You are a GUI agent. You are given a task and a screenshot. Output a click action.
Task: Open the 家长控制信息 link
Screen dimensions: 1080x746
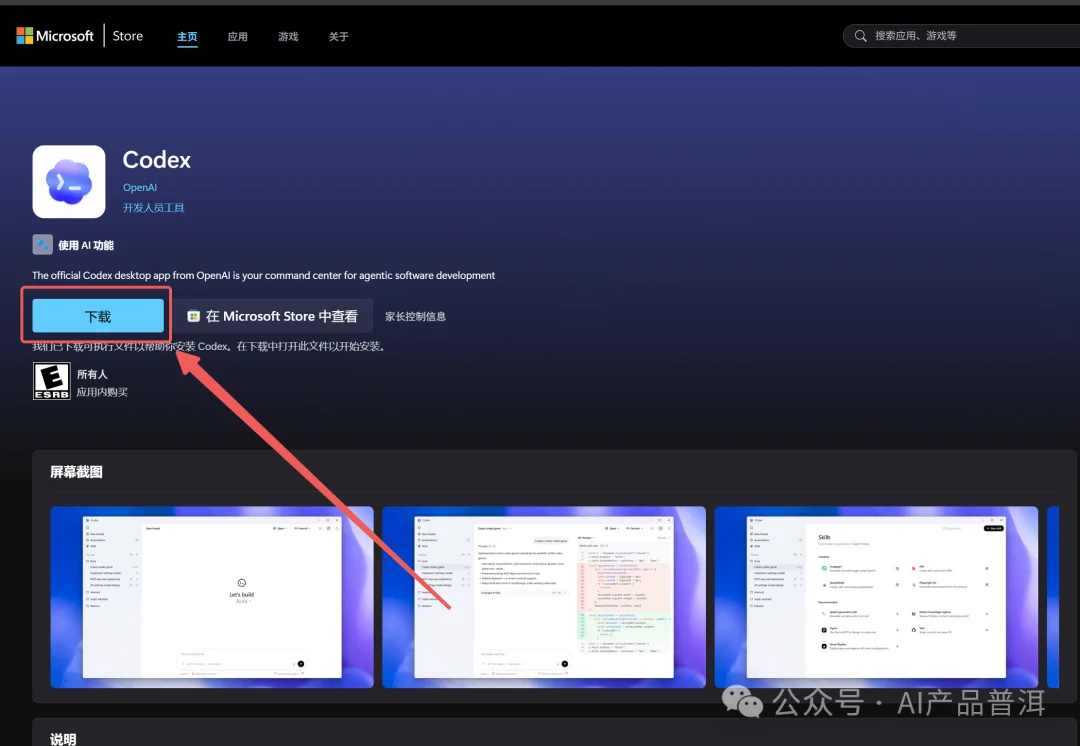415,316
